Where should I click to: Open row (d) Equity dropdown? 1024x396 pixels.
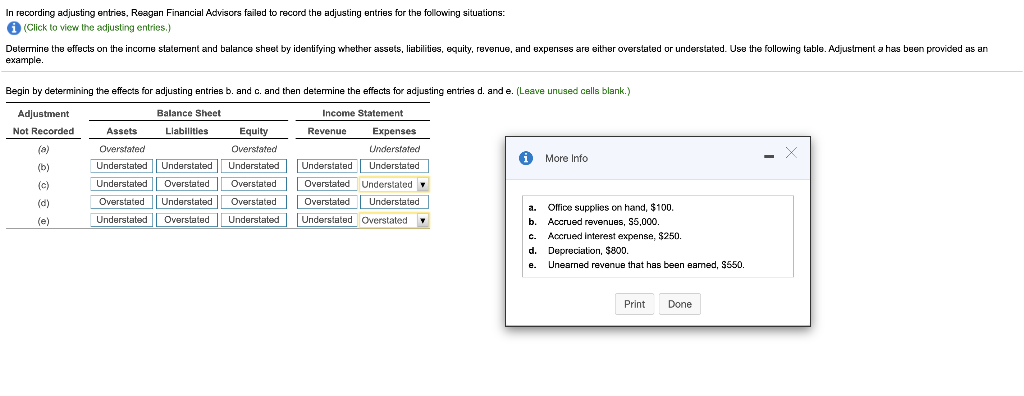click(254, 202)
